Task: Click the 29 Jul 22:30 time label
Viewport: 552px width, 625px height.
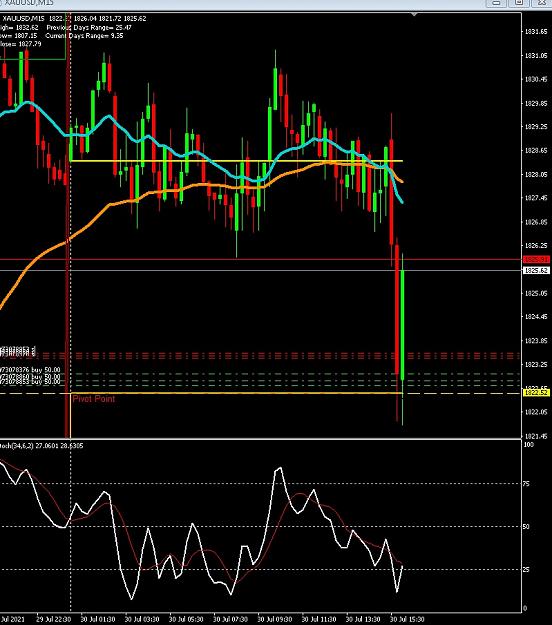Action: pyautogui.click(x=54, y=619)
